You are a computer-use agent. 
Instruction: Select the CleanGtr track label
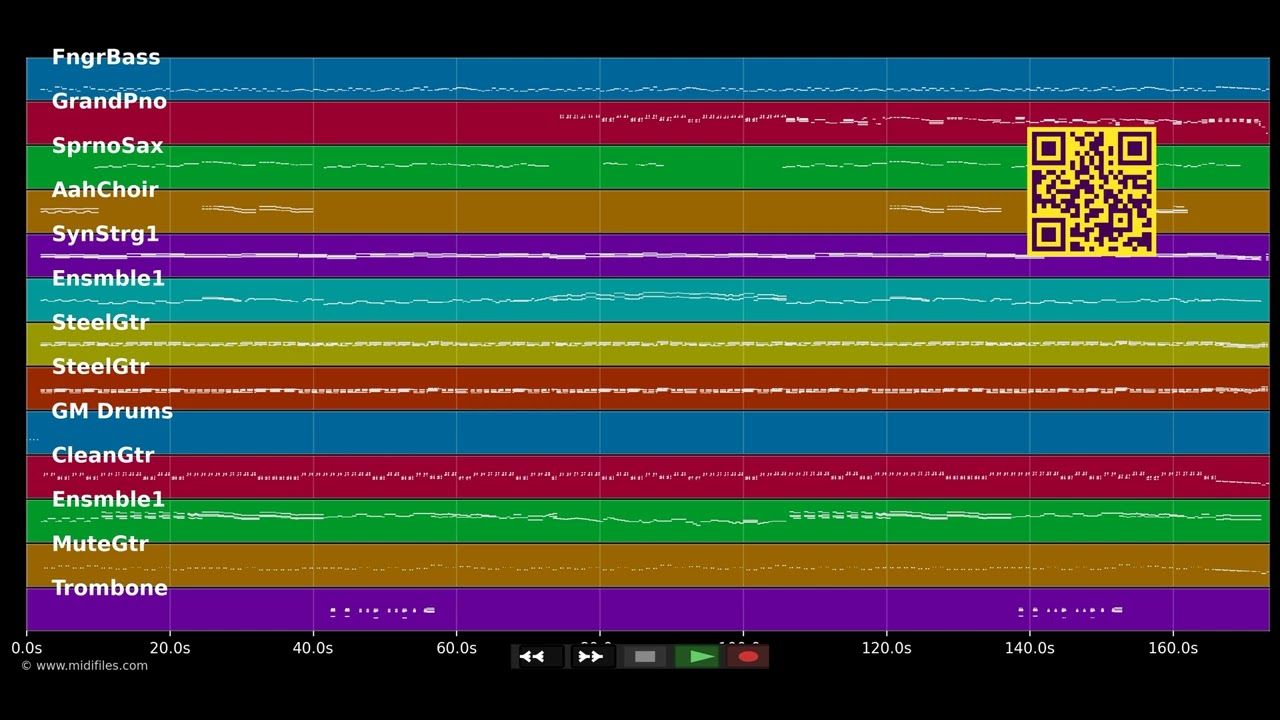[103, 455]
